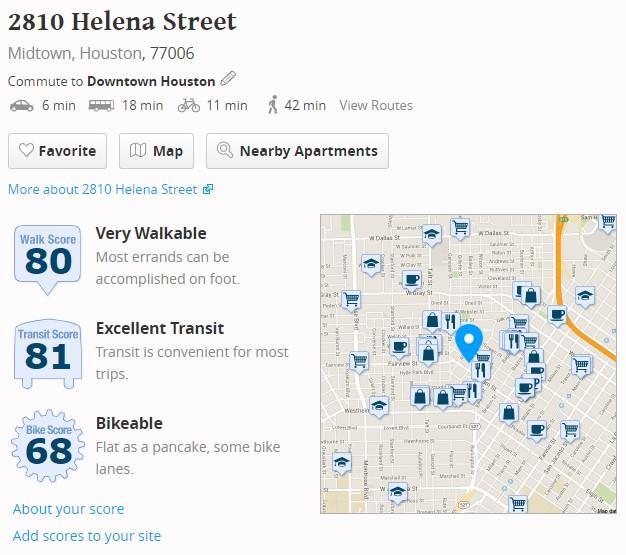Select the bicycle commute time icon
This screenshot has height=555, width=626.
(189, 105)
